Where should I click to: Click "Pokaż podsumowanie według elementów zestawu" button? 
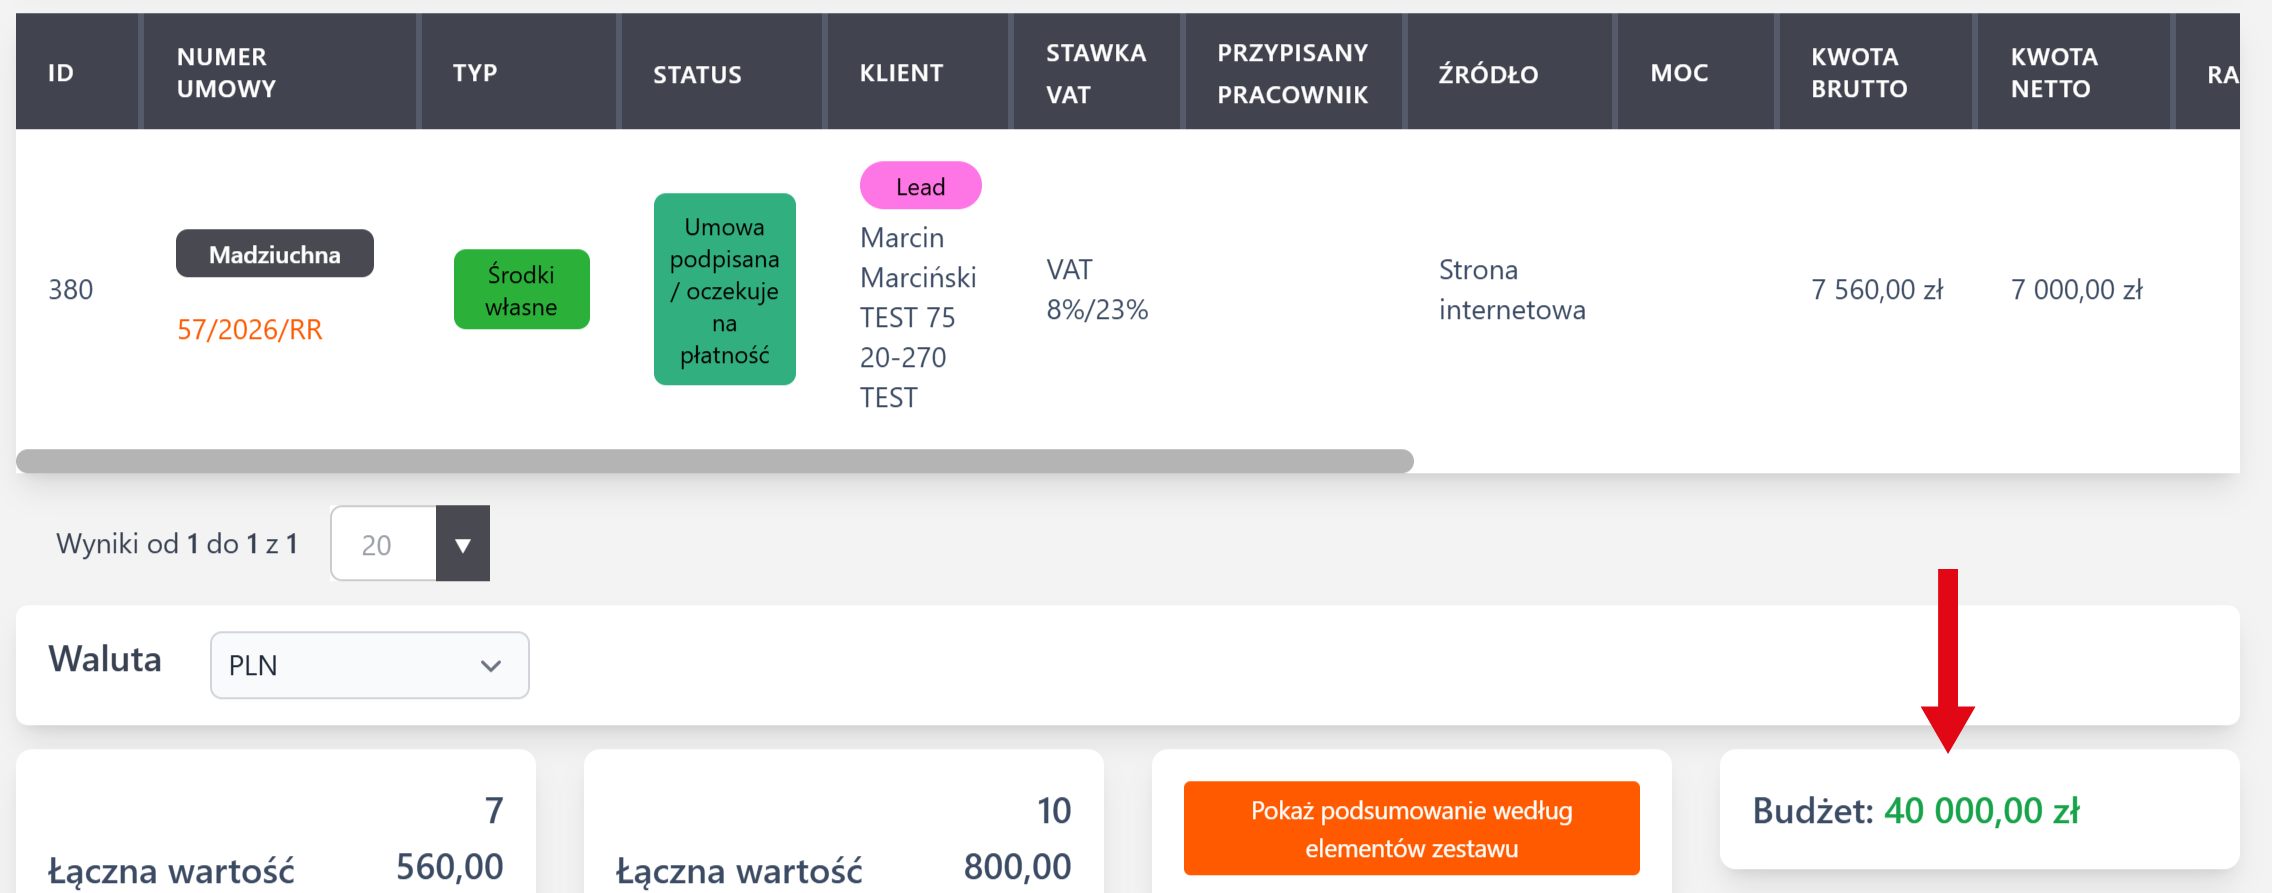1411,828
